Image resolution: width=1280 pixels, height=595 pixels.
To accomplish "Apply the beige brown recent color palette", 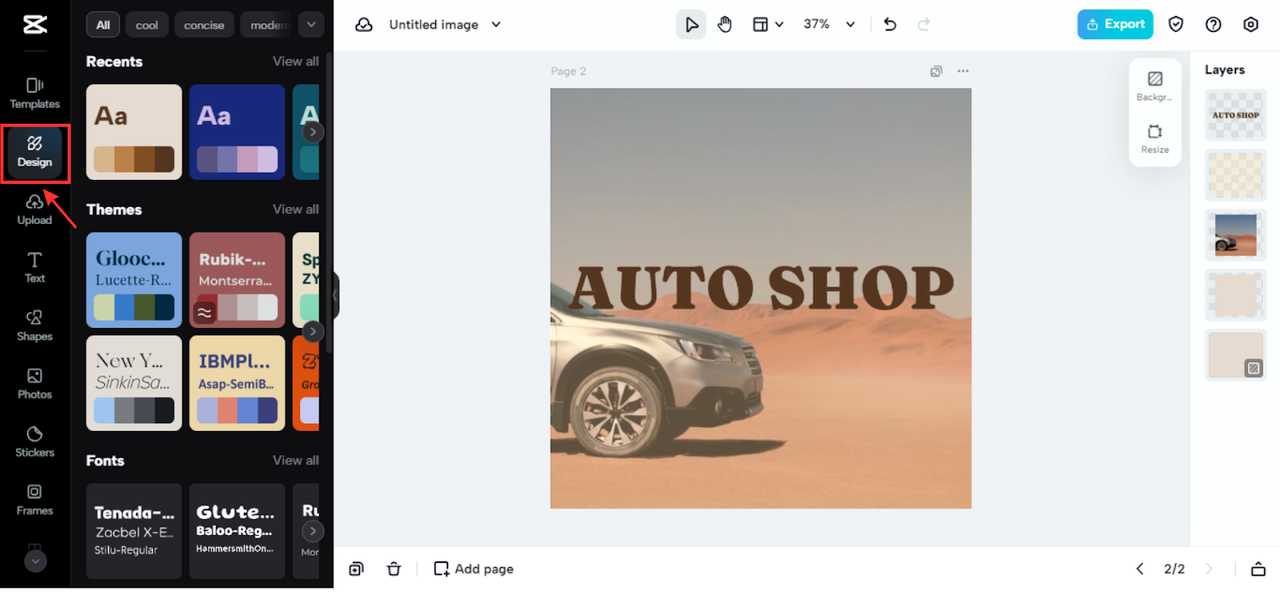I will point(134,132).
